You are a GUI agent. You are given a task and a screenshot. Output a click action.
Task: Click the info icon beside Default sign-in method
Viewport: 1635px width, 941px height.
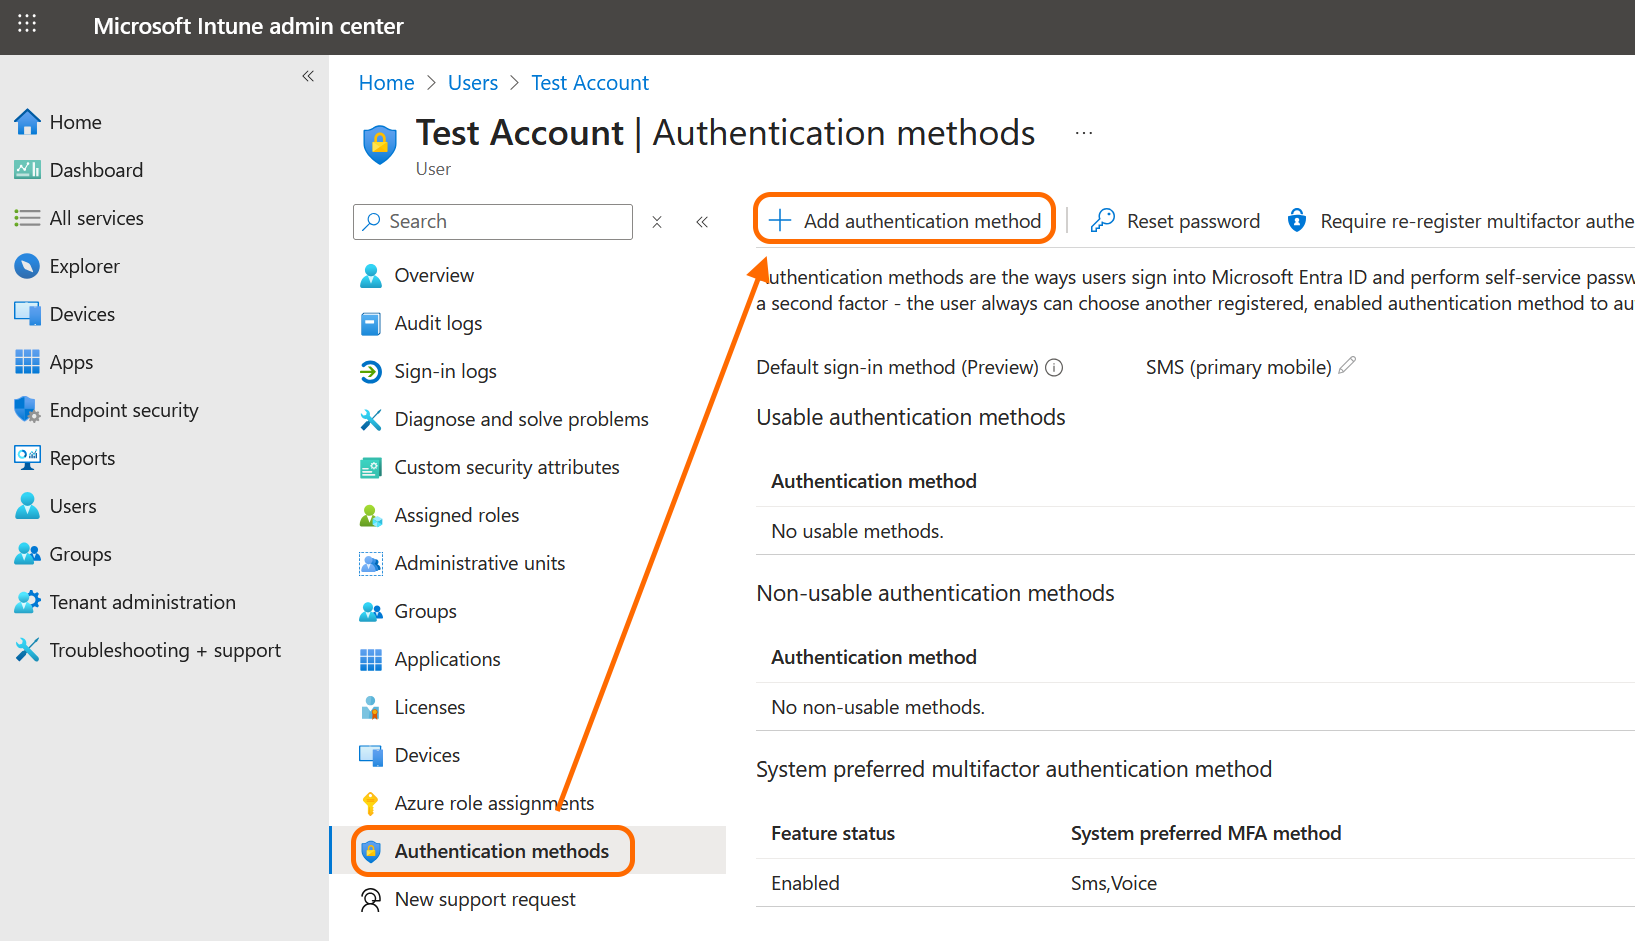pos(1054,368)
